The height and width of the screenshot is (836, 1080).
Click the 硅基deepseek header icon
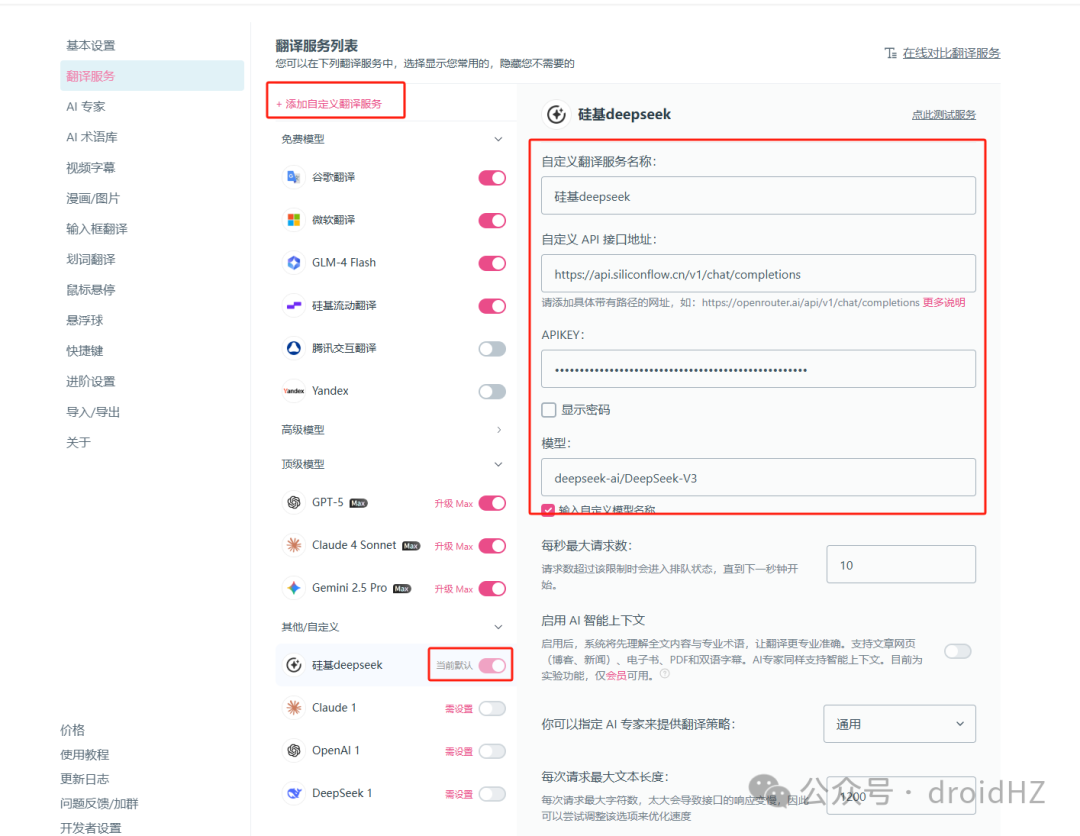556,114
